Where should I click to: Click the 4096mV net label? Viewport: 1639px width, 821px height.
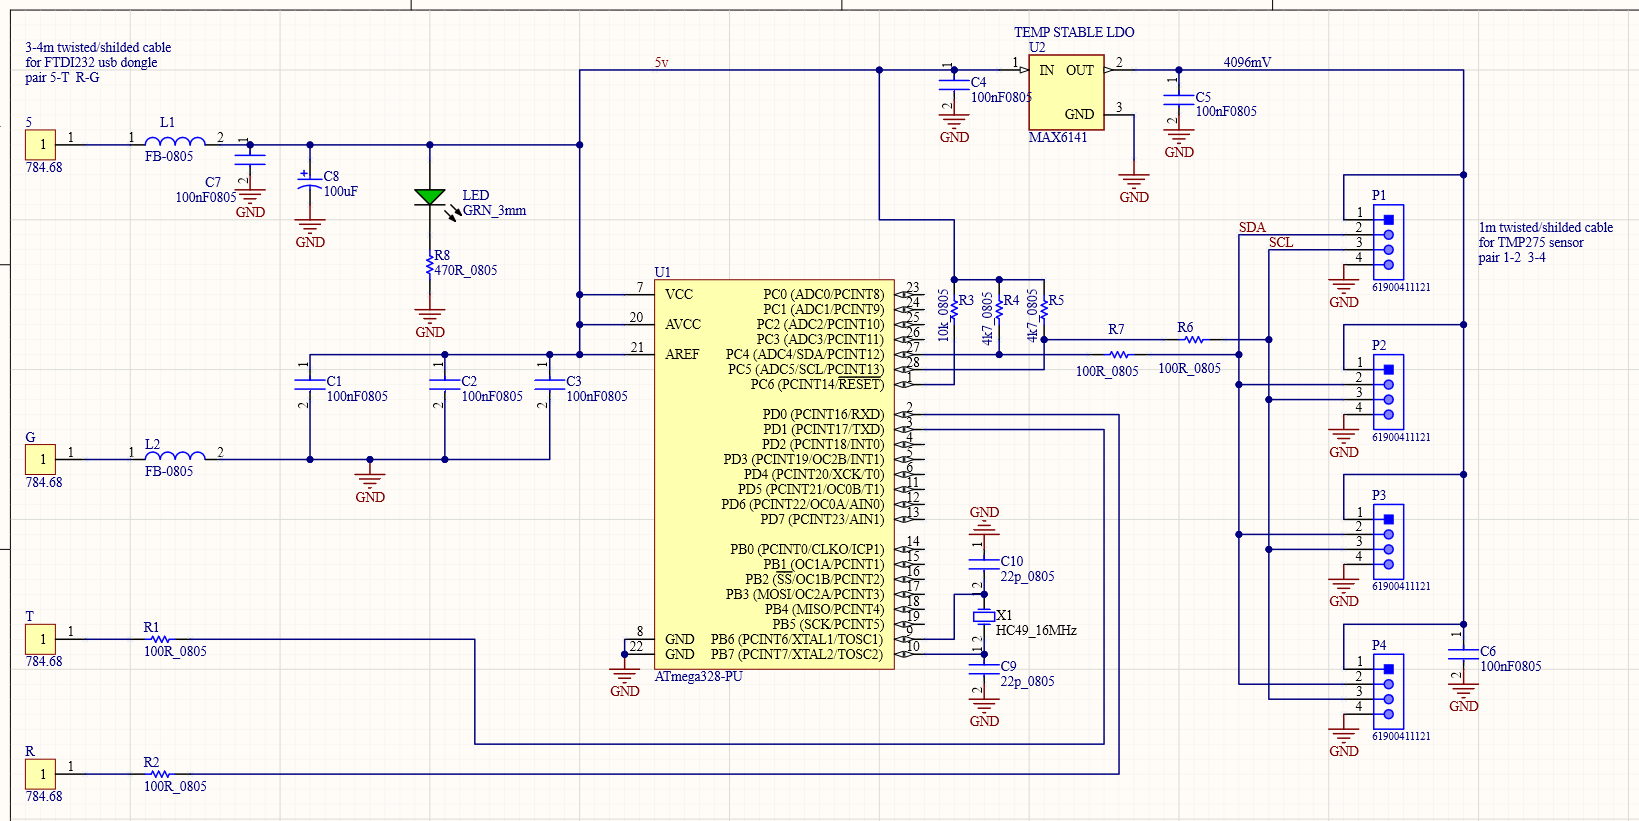1246,62
